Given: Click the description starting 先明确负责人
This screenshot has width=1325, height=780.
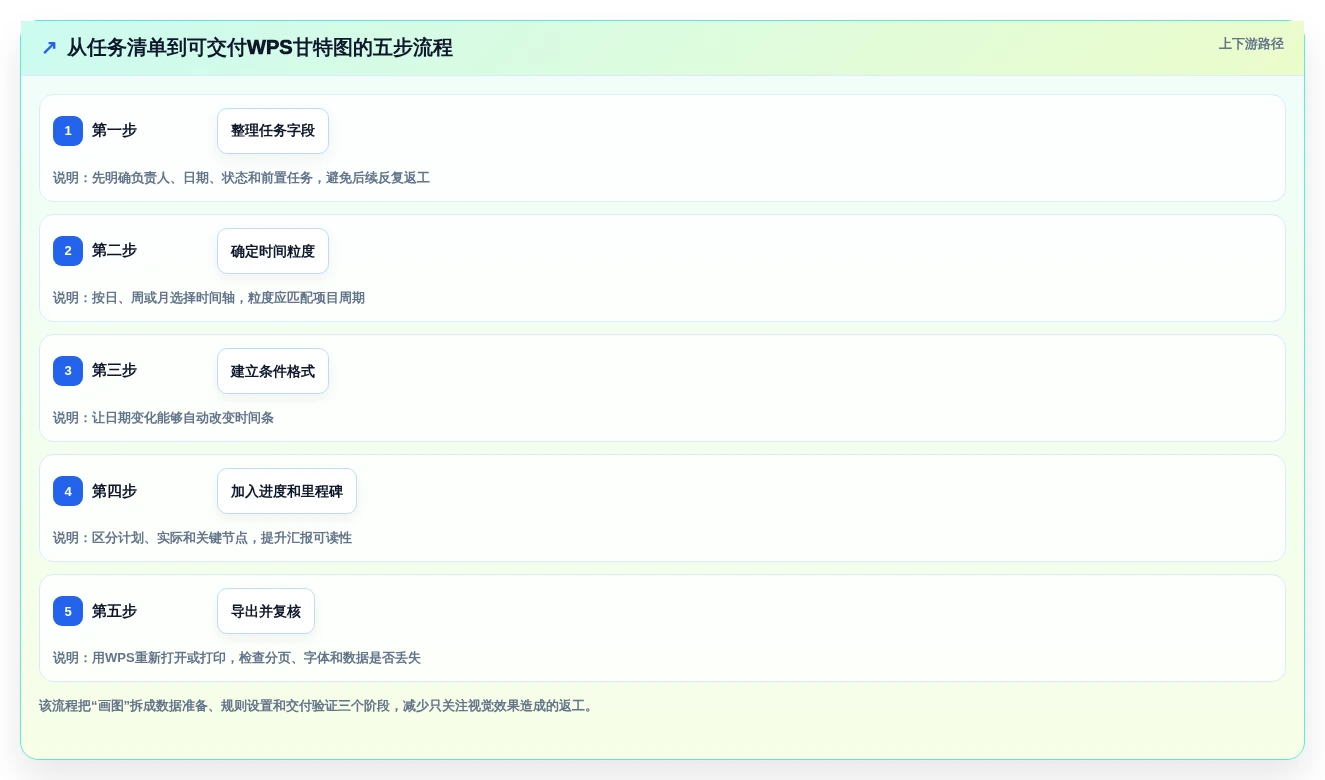Looking at the screenshot, I should click(241, 178).
